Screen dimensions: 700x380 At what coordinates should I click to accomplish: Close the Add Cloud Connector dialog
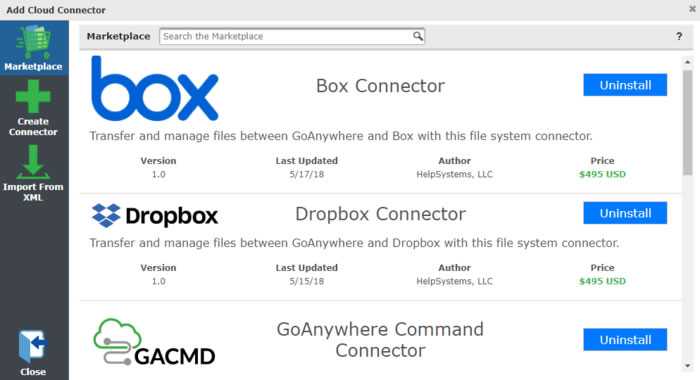pos(692,9)
